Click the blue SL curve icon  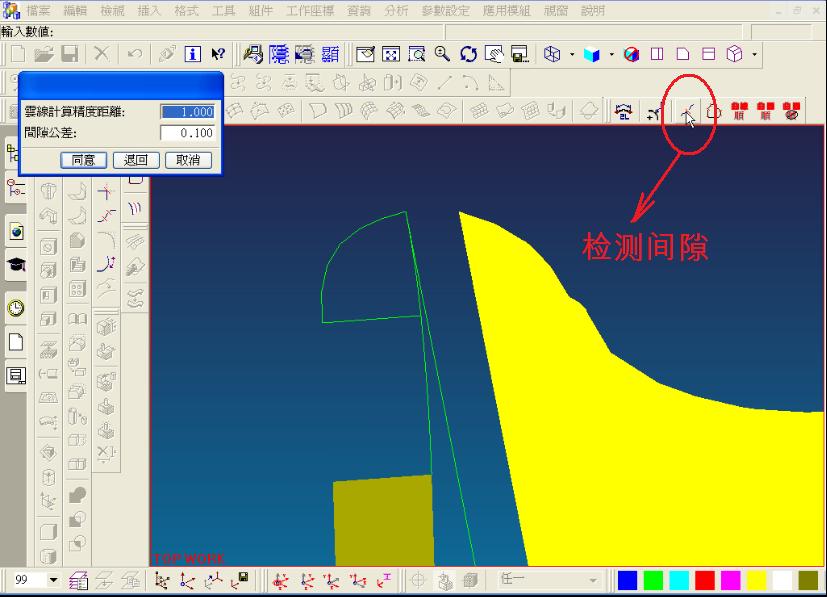click(x=624, y=111)
